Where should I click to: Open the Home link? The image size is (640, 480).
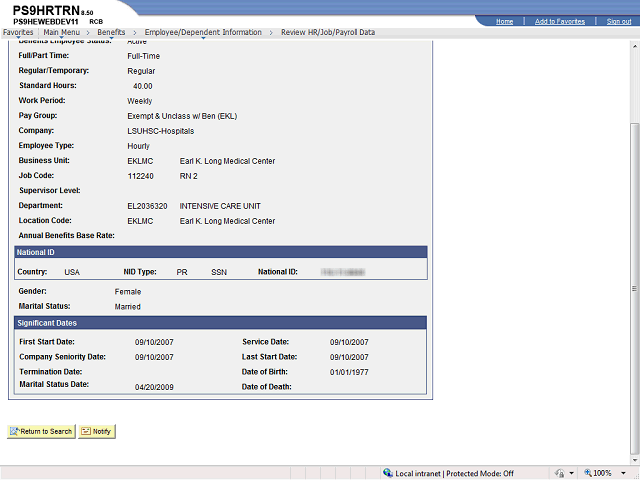(504, 22)
